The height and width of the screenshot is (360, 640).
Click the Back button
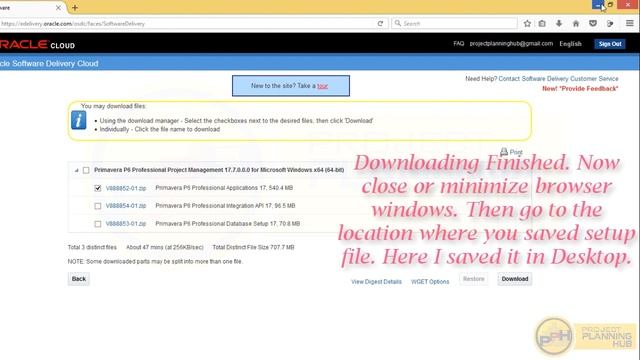pos(79,279)
